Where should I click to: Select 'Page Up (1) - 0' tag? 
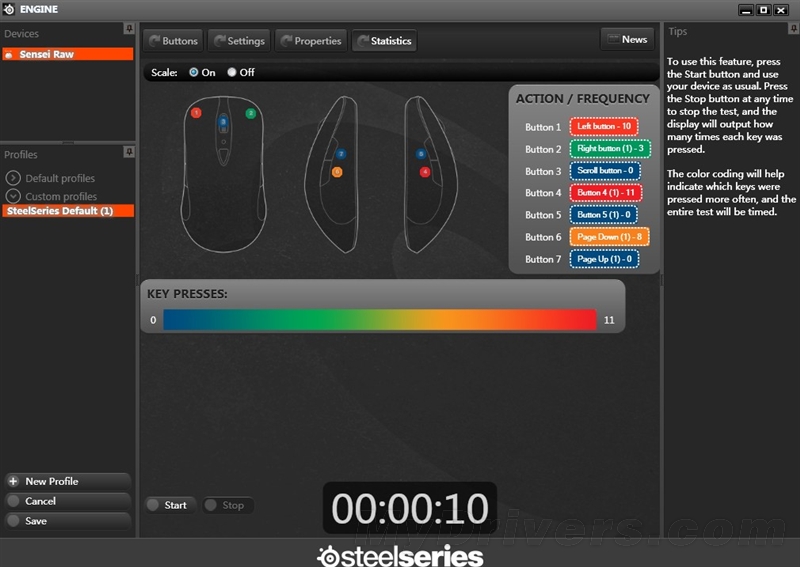pyautogui.click(x=605, y=259)
